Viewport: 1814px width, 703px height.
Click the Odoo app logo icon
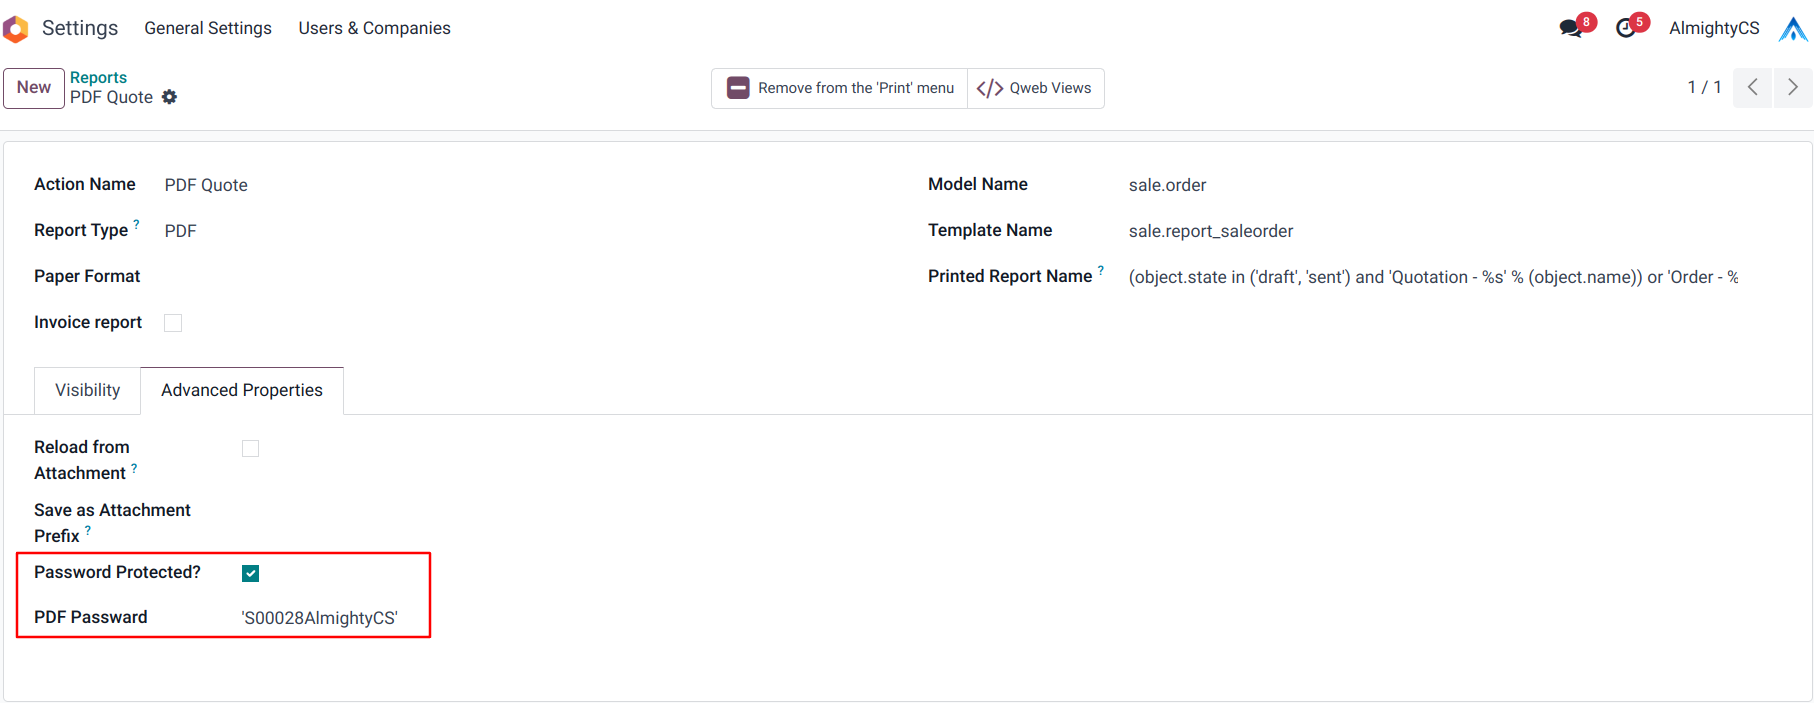15,29
